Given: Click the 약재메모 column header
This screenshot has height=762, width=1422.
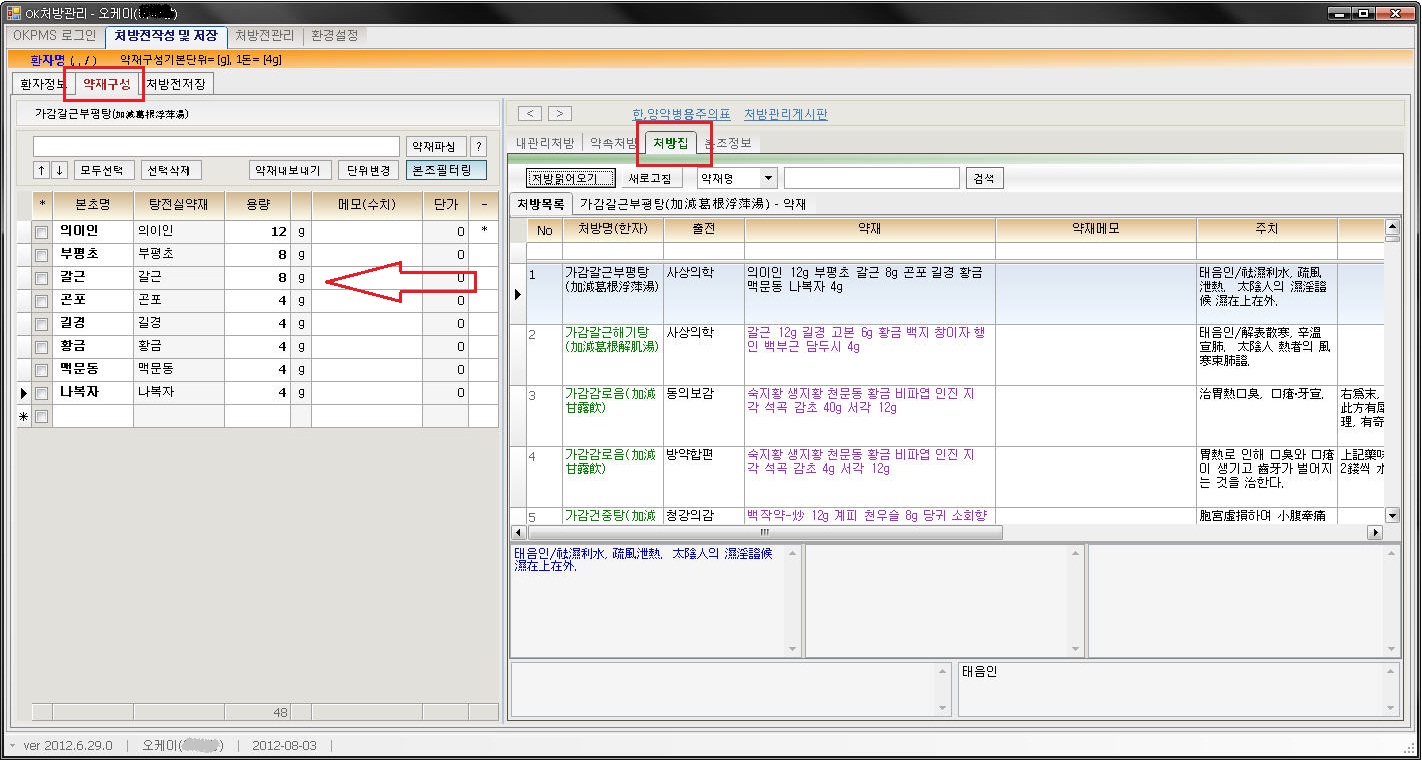Looking at the screenshot, I should 1096,229.
